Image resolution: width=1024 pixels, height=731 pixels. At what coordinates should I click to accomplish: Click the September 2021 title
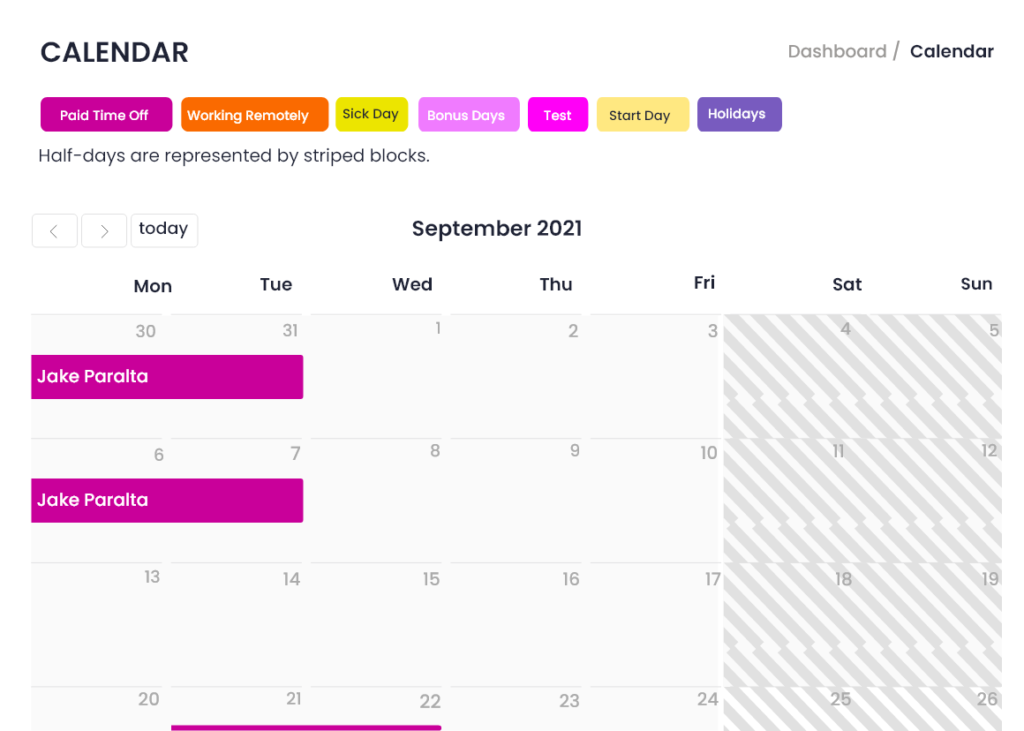click(x=497, y=228)
